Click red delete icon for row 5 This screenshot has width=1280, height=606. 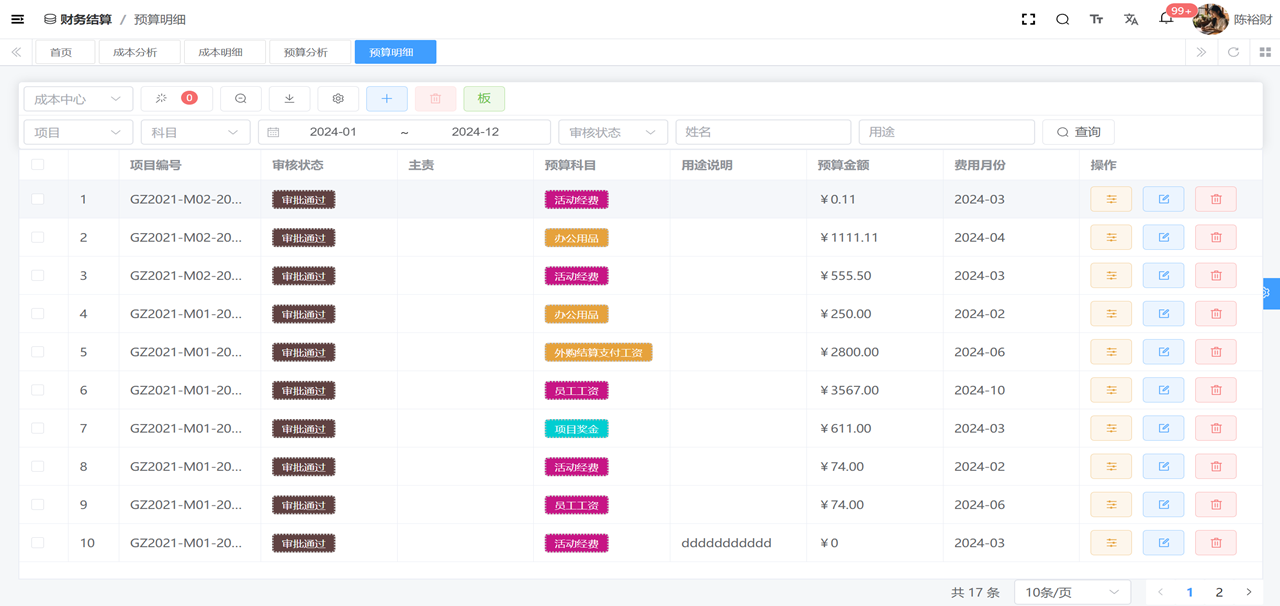(x=1216, y=352)
